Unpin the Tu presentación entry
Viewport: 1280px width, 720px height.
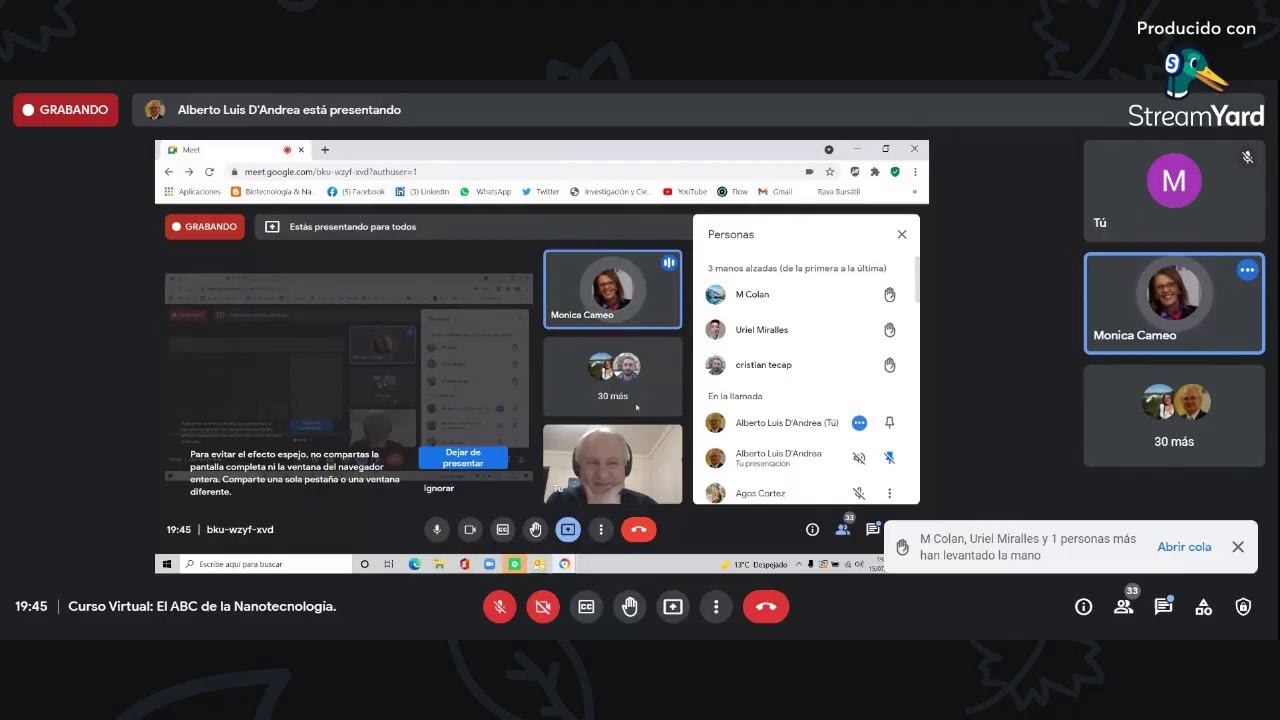pos(889,458)
